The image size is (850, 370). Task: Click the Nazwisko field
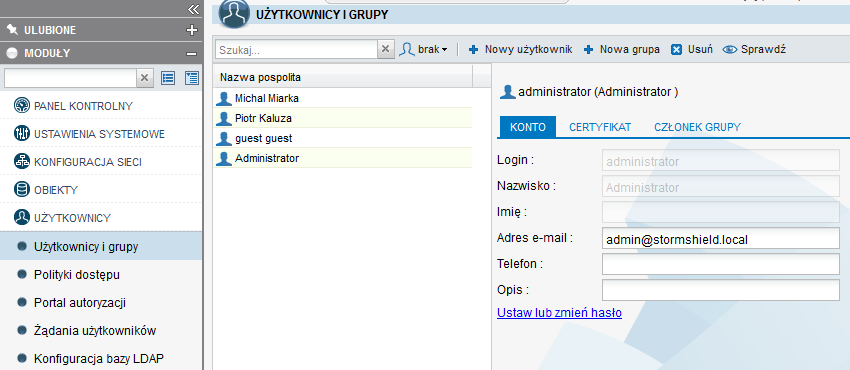[720, 187]
